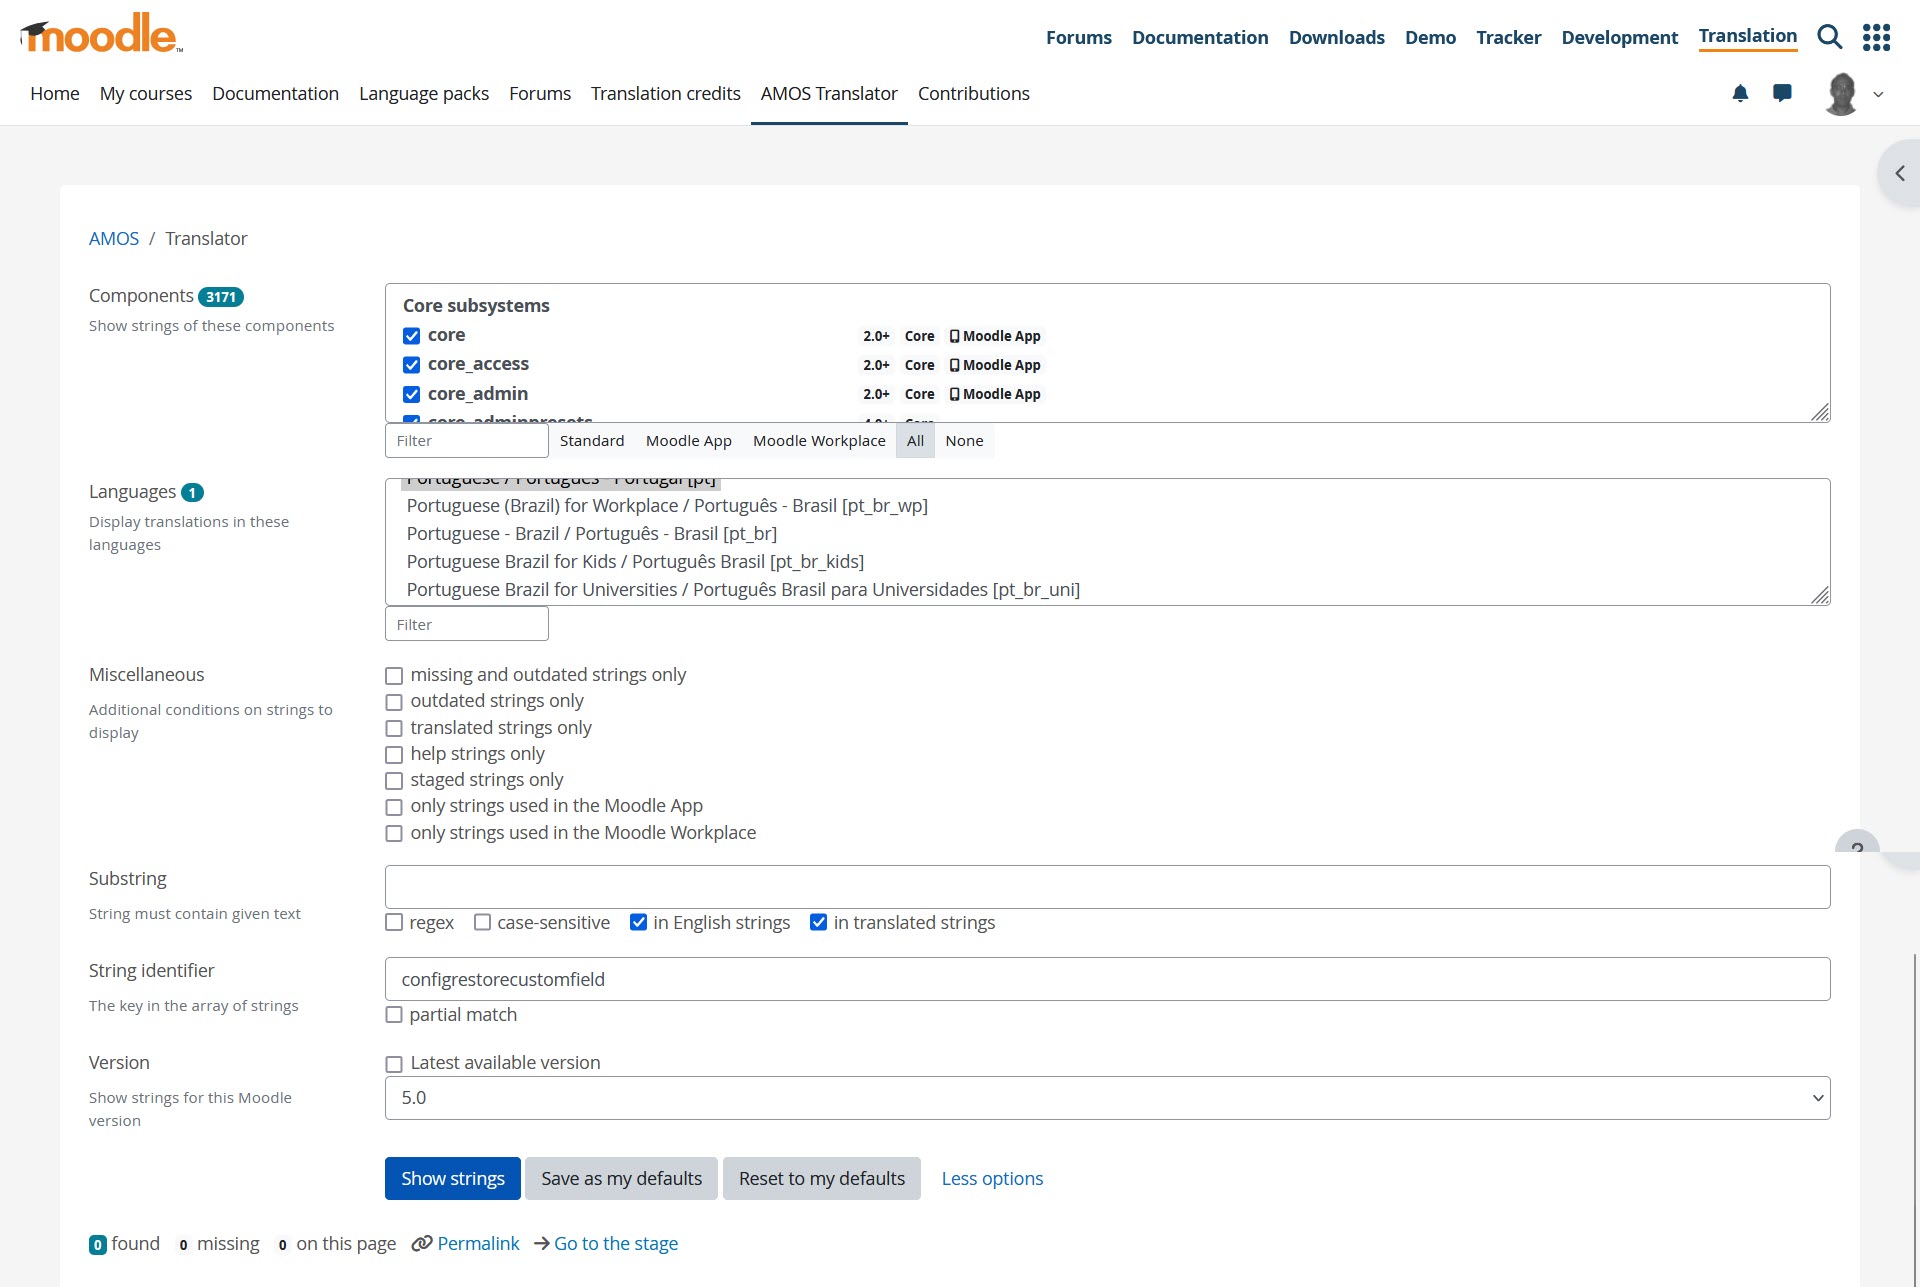This screenshot has height=1287, width=1920.
Task: Switch to the Contributions tab
Action: pyautogui.click(x=973, y=93)
